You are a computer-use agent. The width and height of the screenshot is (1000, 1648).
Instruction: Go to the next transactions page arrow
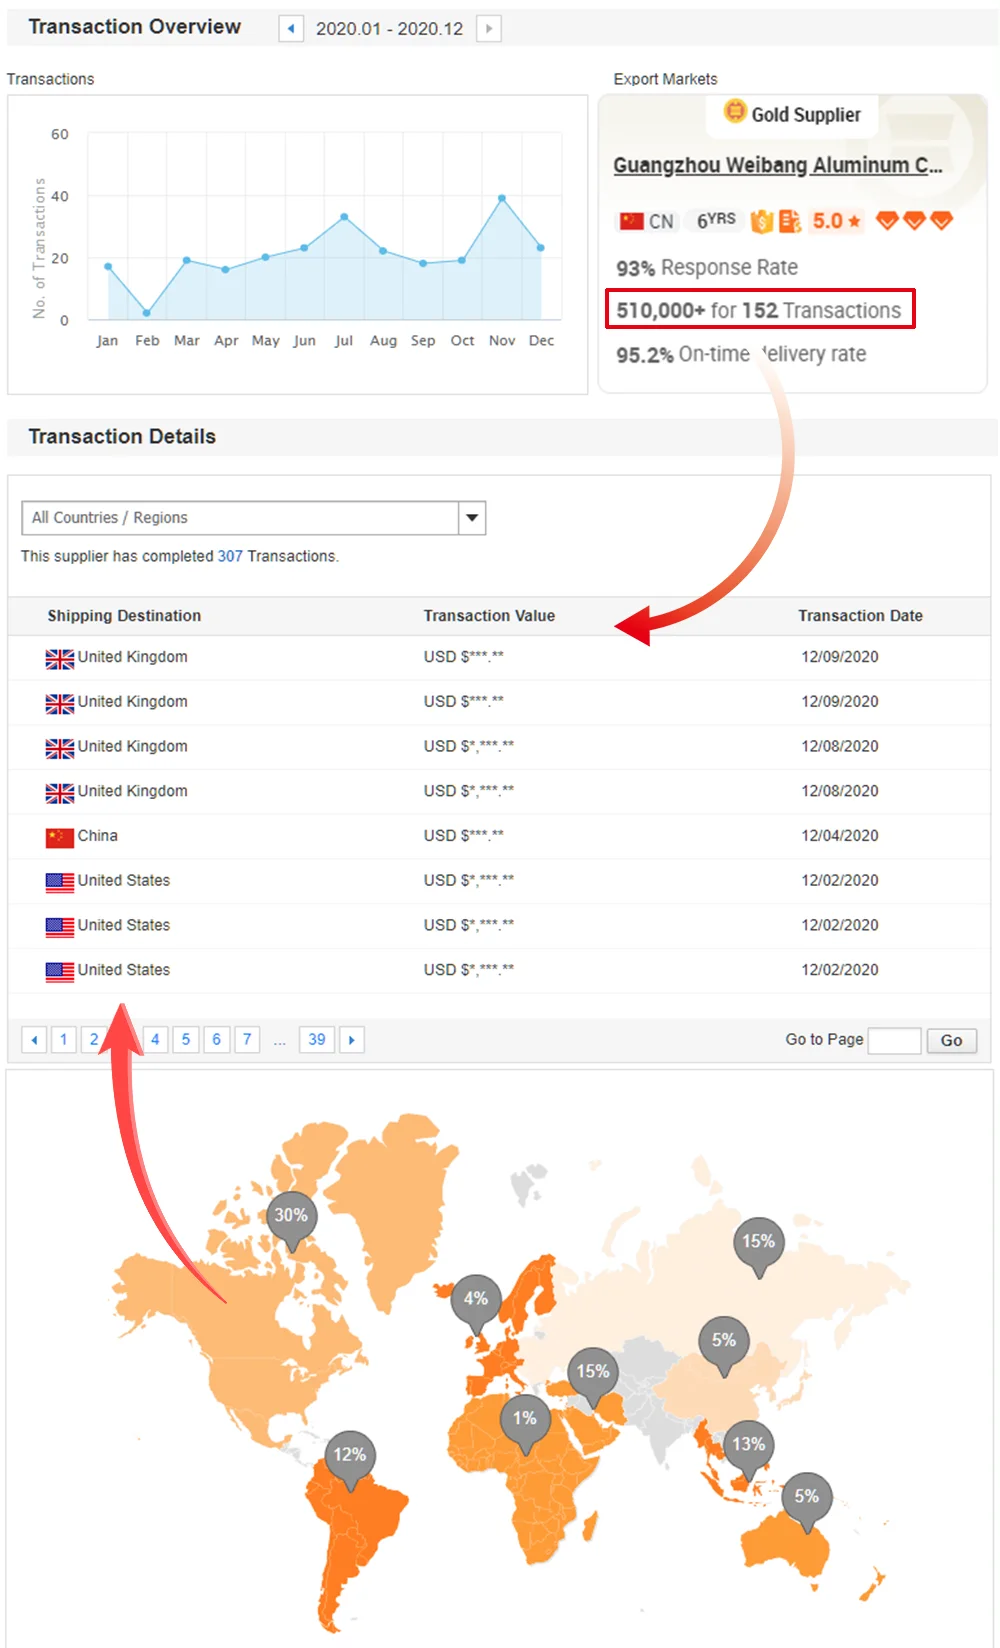click(351, 1040)
